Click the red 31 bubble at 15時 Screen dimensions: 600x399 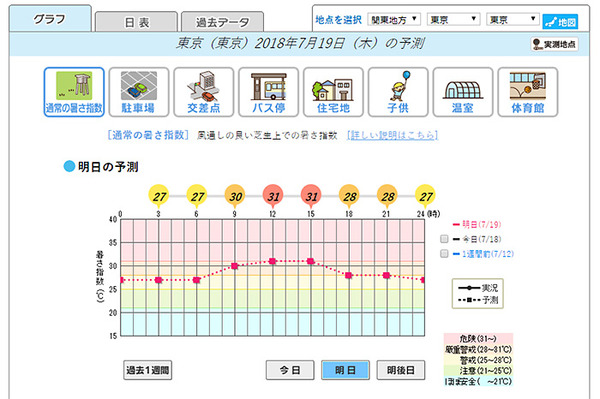point(311,195)
